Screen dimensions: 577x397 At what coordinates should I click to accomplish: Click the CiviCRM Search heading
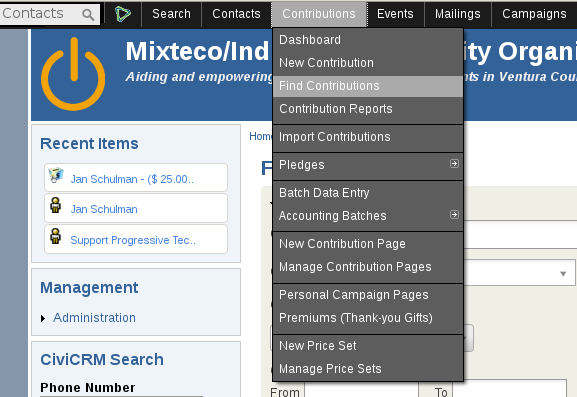102,360
